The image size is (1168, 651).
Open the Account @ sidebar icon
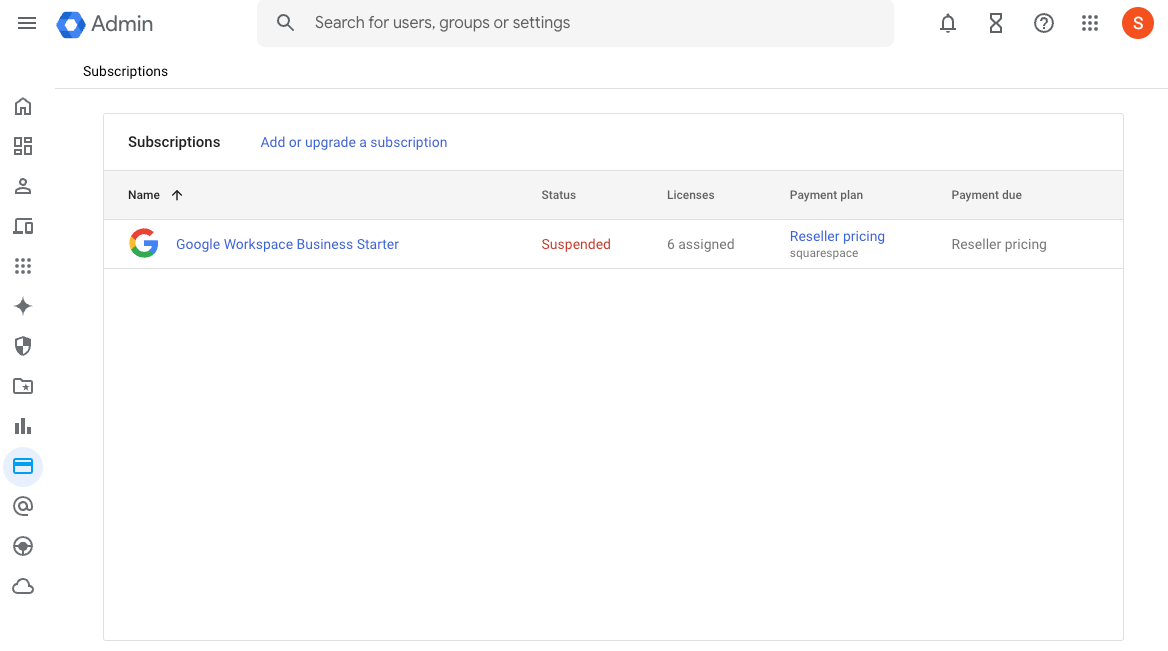pyautogui.click(x=23, y=506)
